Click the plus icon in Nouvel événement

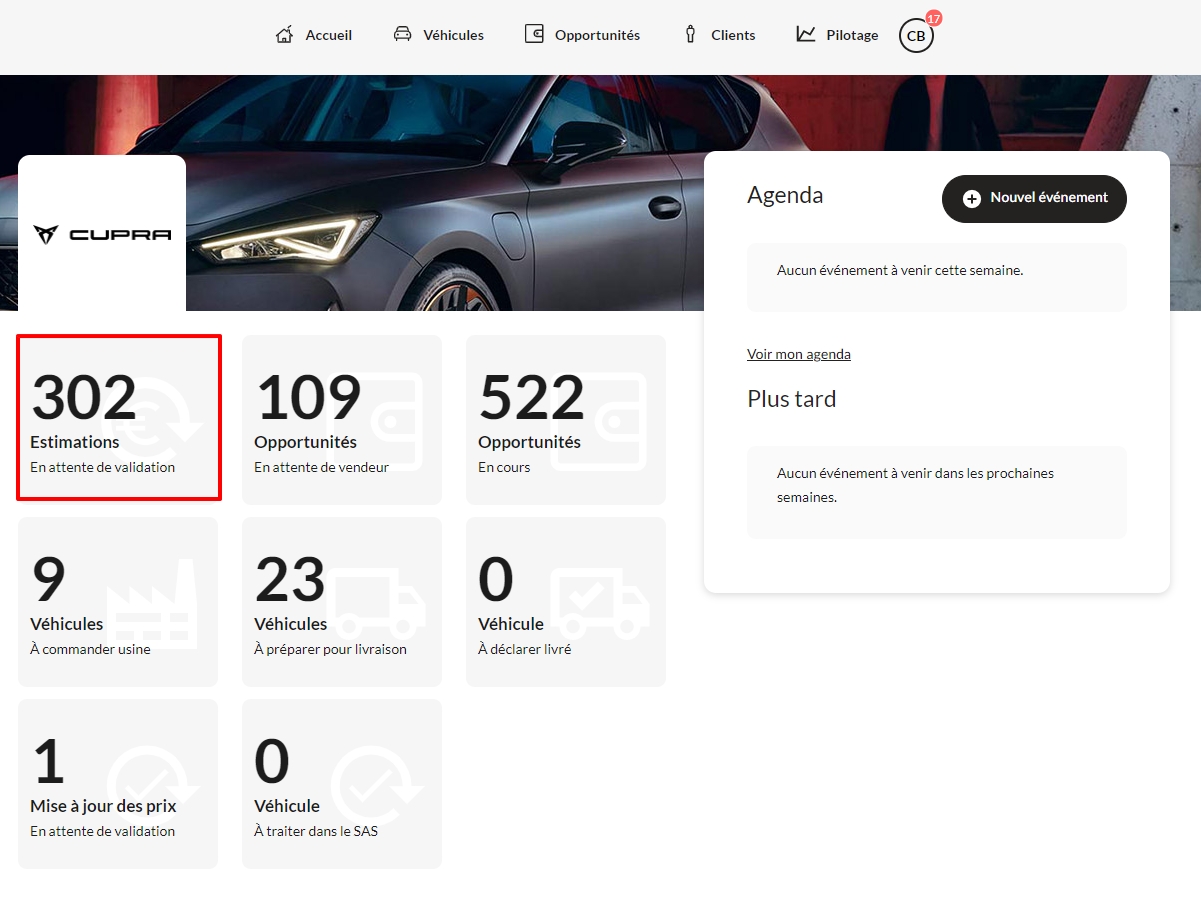tap(972, 199)
